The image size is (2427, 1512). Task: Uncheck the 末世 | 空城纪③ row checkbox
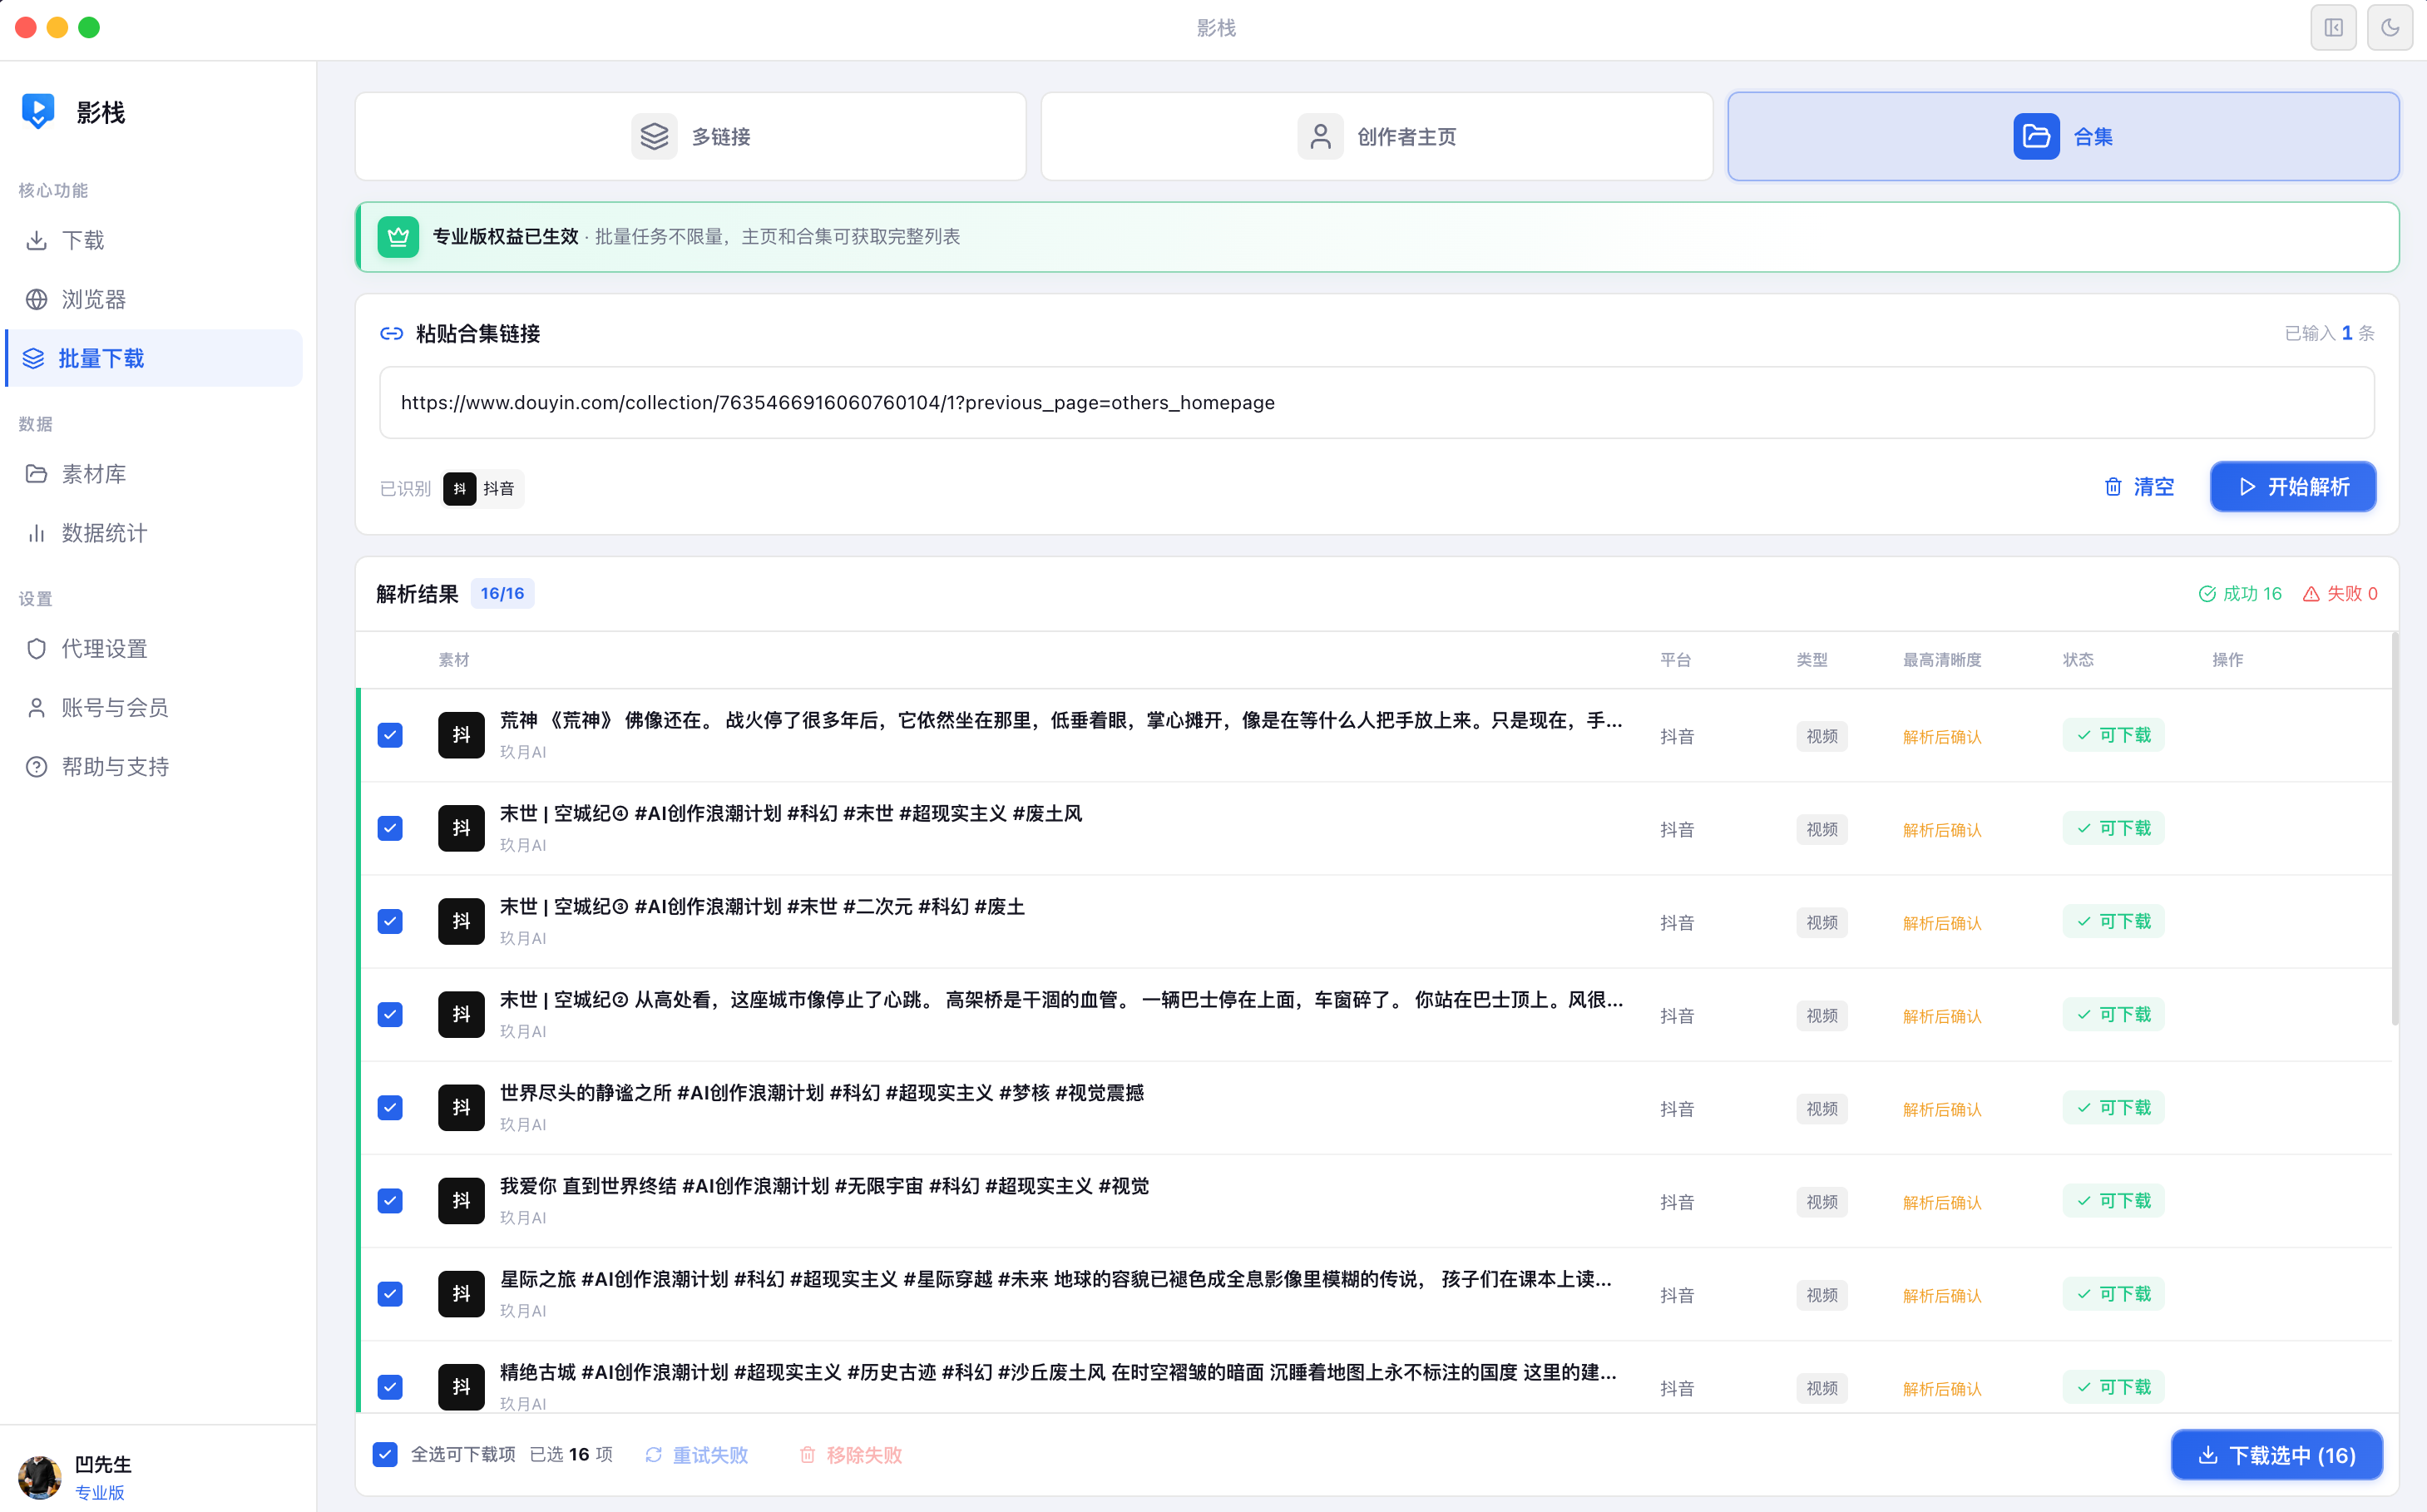390,921
